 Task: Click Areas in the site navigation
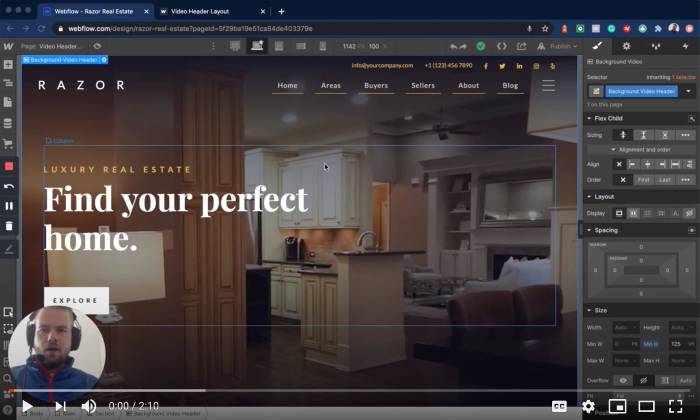tap(331, 85)
